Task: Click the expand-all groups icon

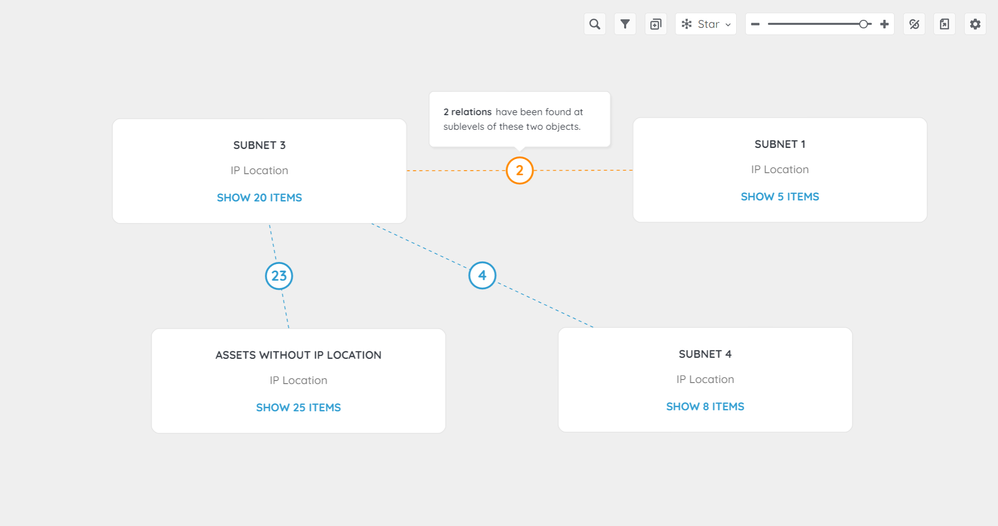Action: 656,24
